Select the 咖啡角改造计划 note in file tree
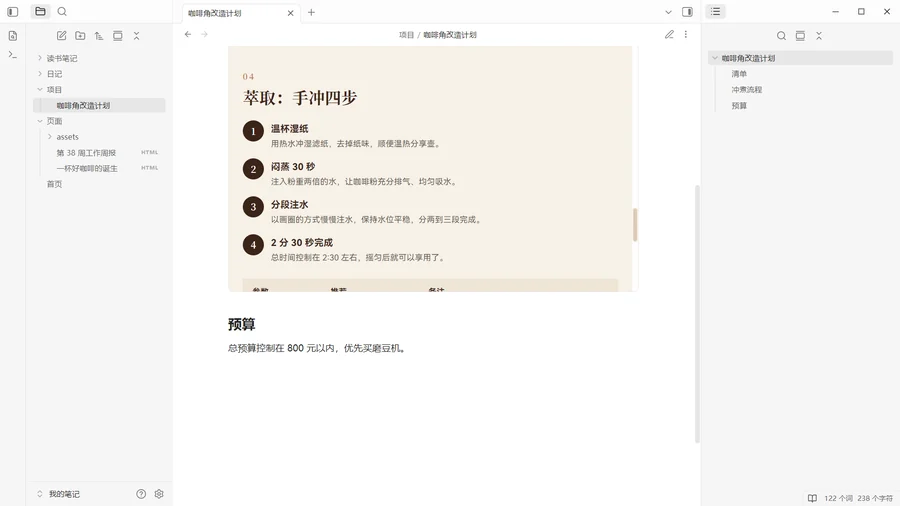This screenshot has height=506, width=900. click(99, 105)
